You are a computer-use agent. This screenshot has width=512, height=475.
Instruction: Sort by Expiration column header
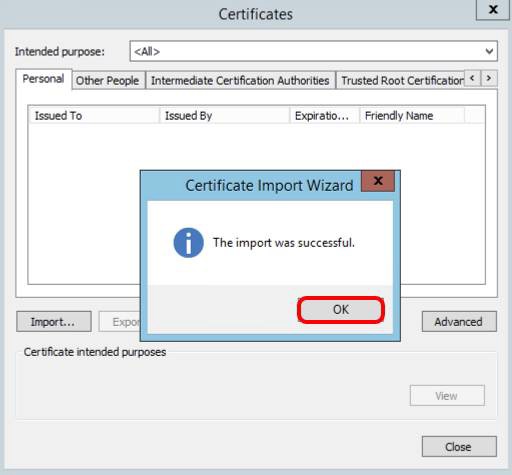coord(324,116)
